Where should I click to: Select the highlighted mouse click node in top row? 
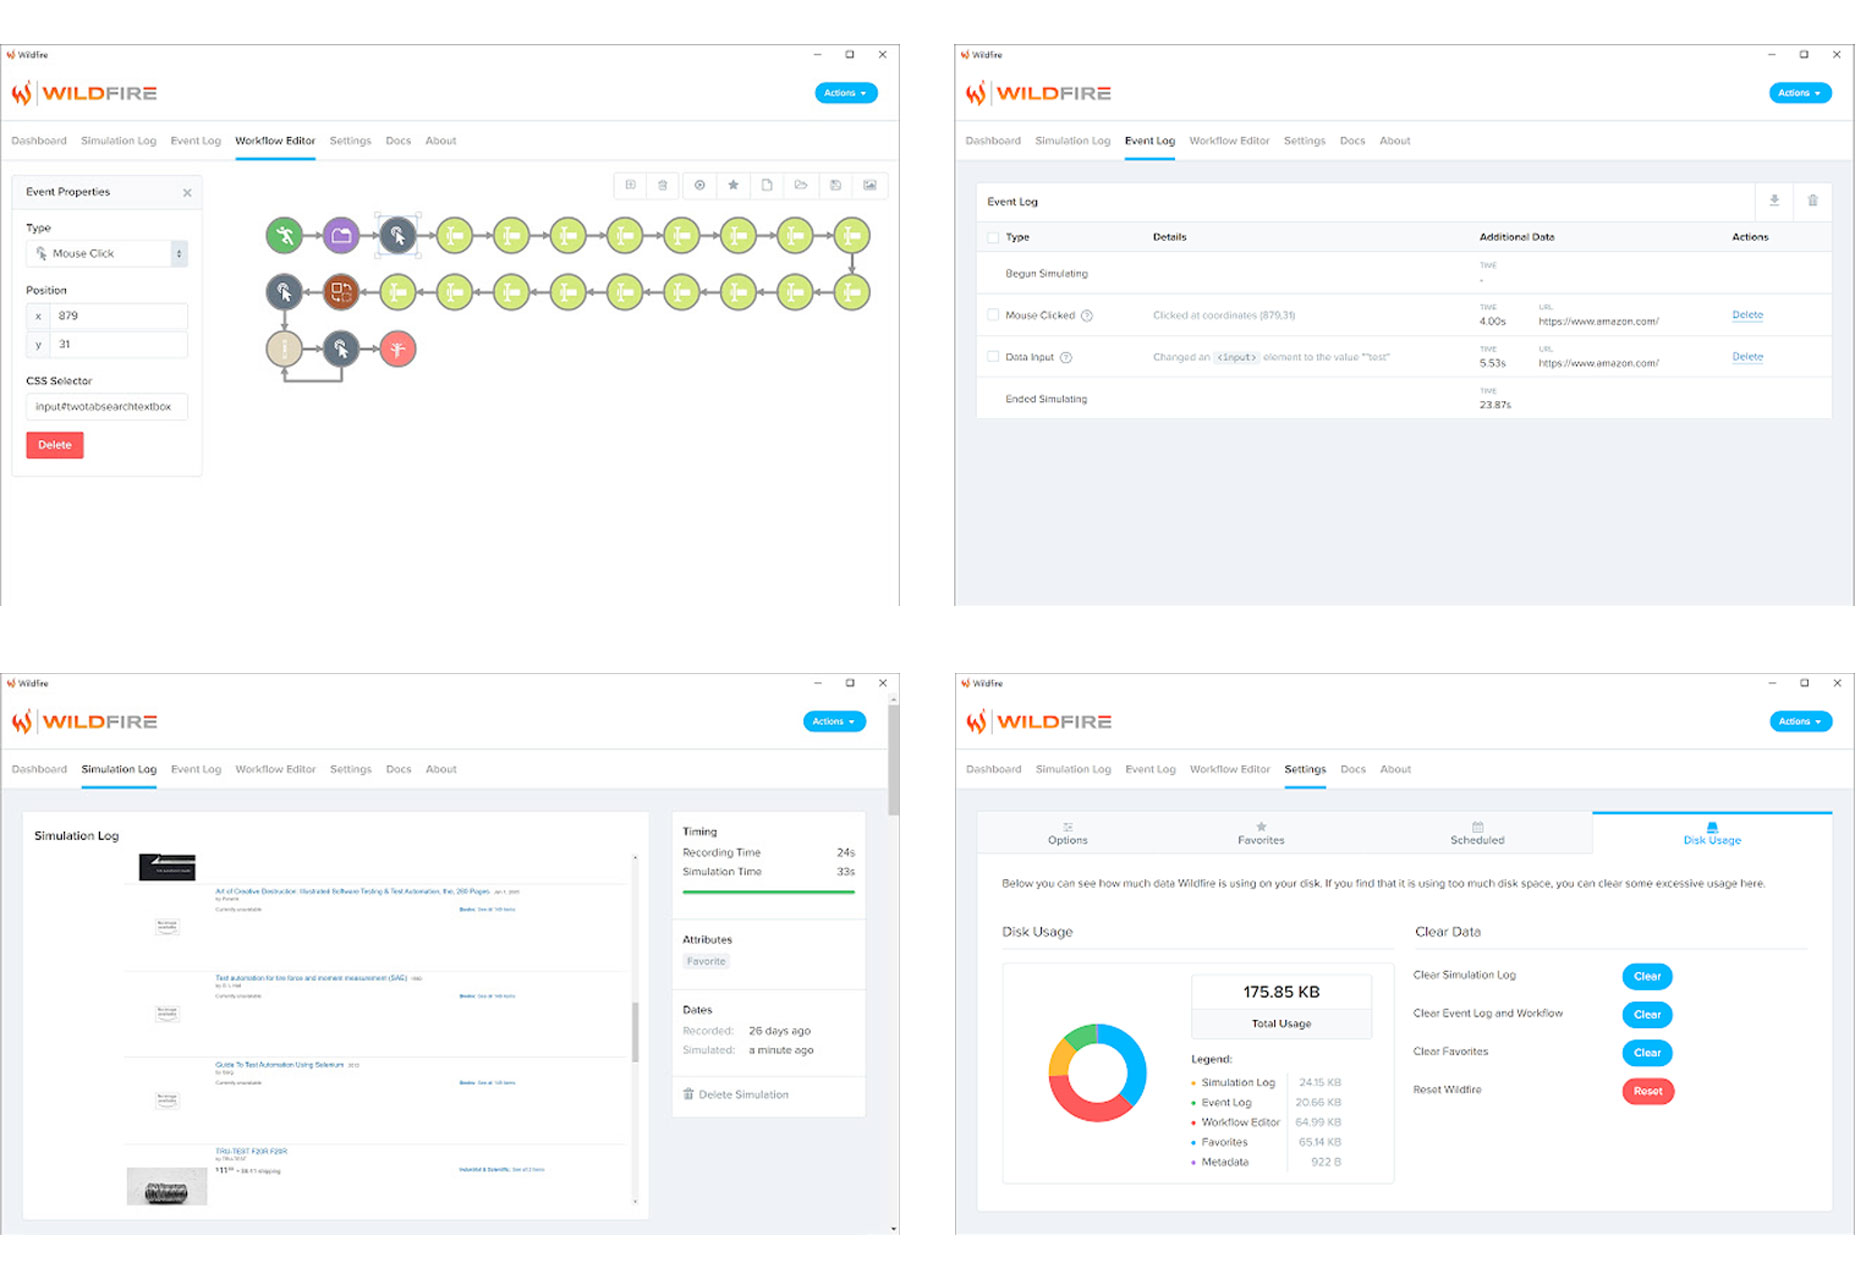coord(398,236)
